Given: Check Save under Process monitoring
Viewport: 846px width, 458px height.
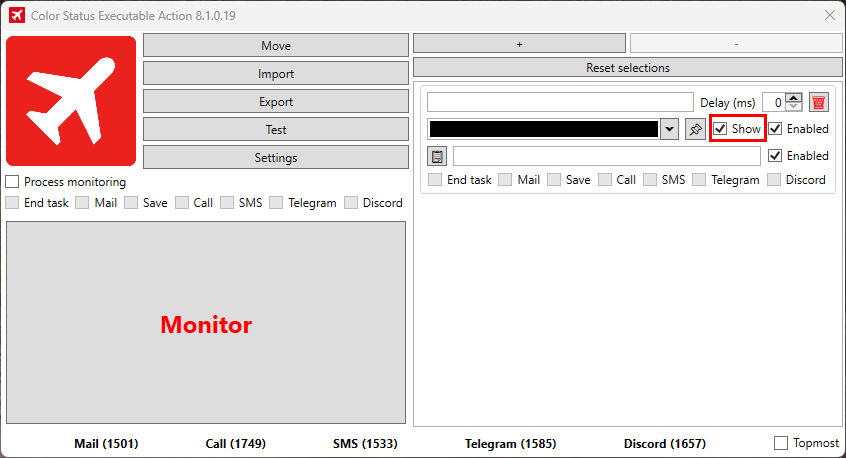Looking at the screenshot, I should (x=131, y=203).
